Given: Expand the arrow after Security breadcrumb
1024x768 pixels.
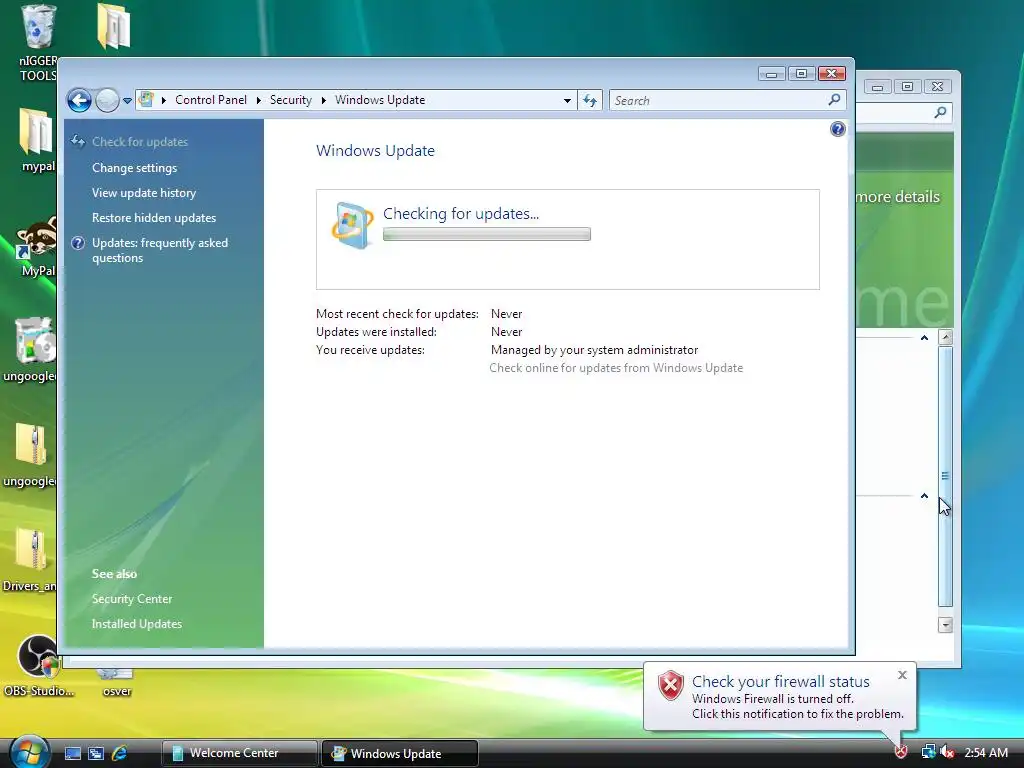Looking at the screenshot, I should (x=323, y=100).
